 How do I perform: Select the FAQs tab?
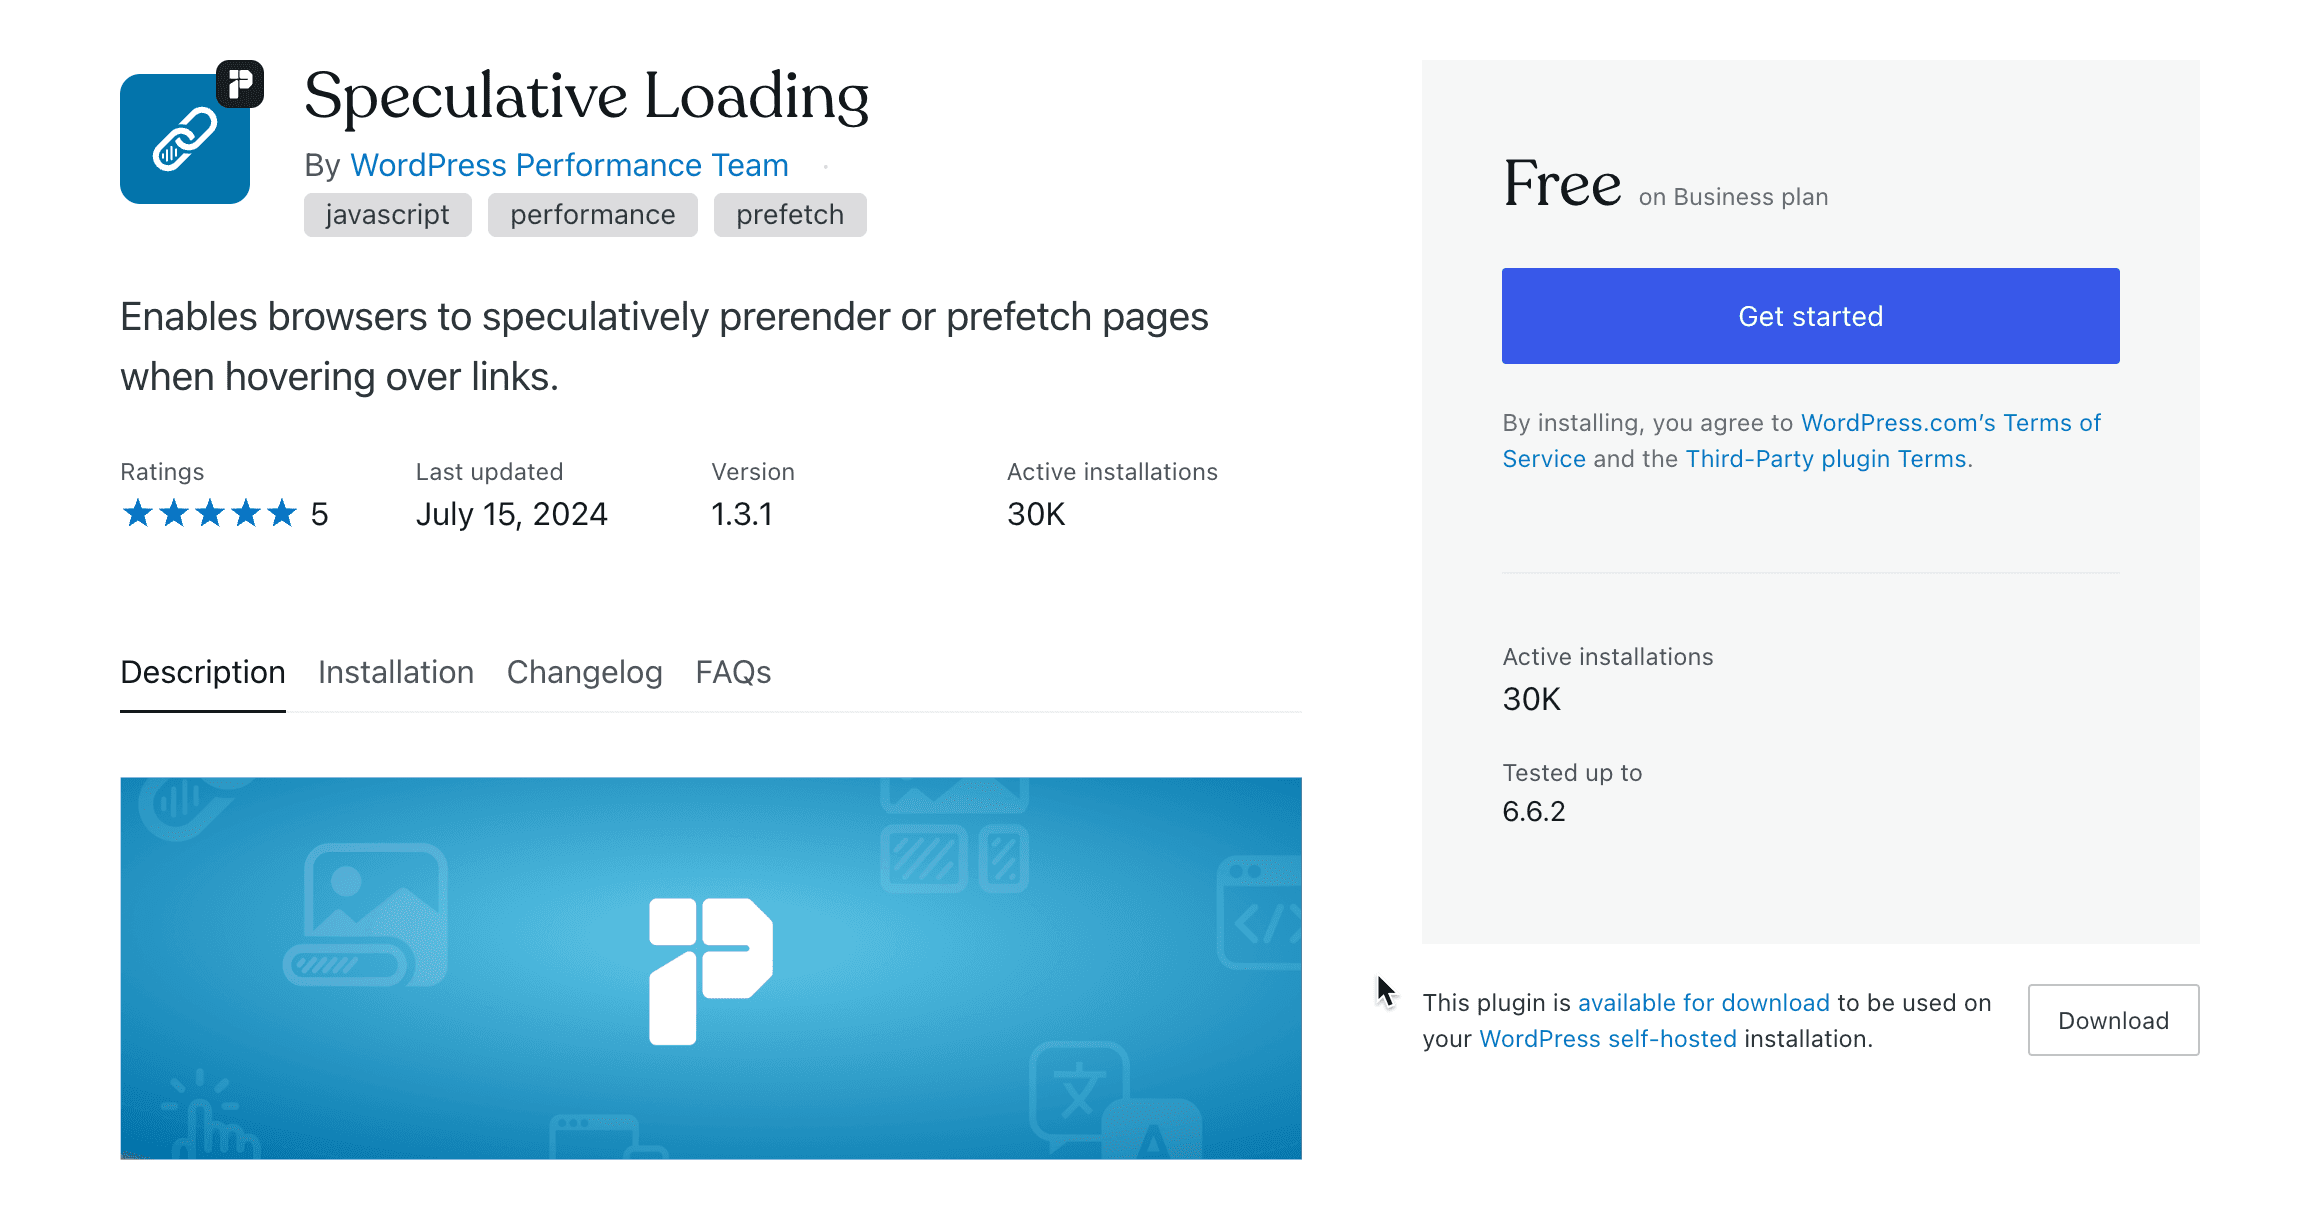click(733, 672)
